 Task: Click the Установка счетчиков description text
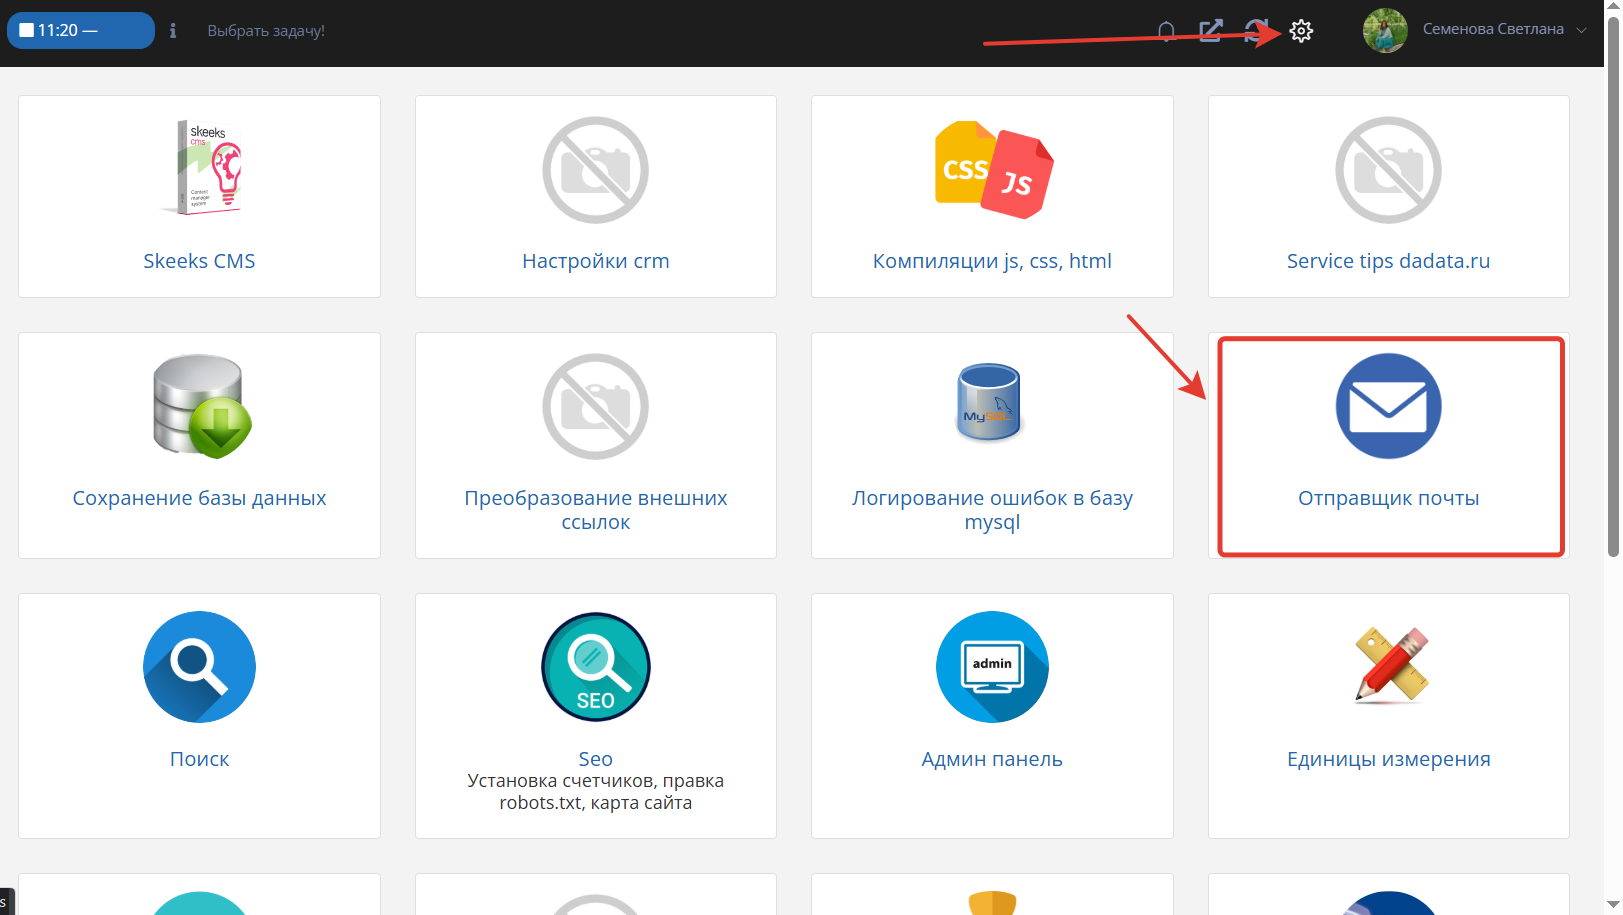coord(596,792)
